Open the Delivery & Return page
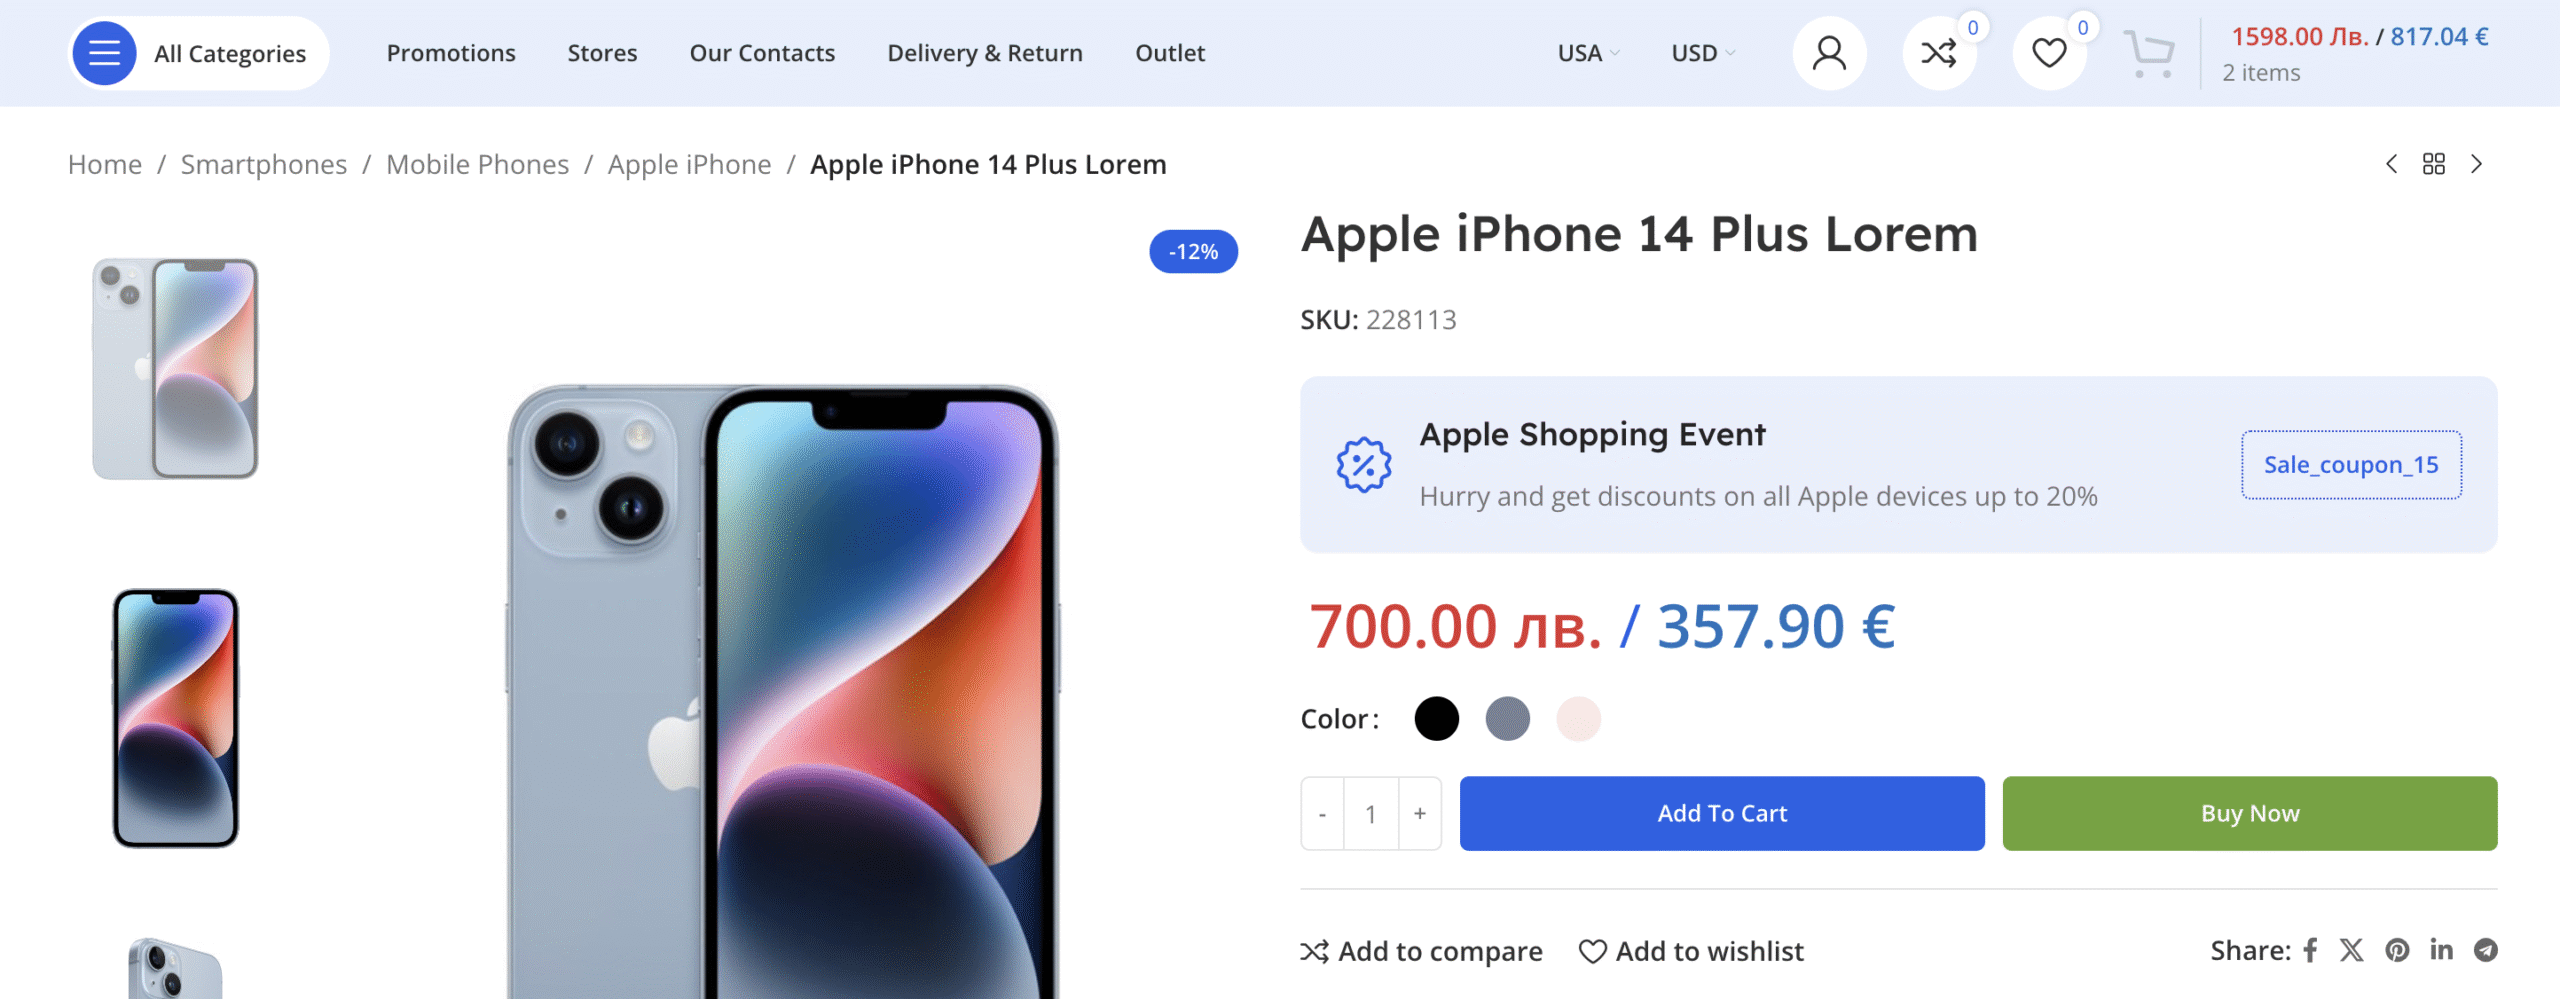2560x999 pixels. pyautogui.click(x=984, y=52)
